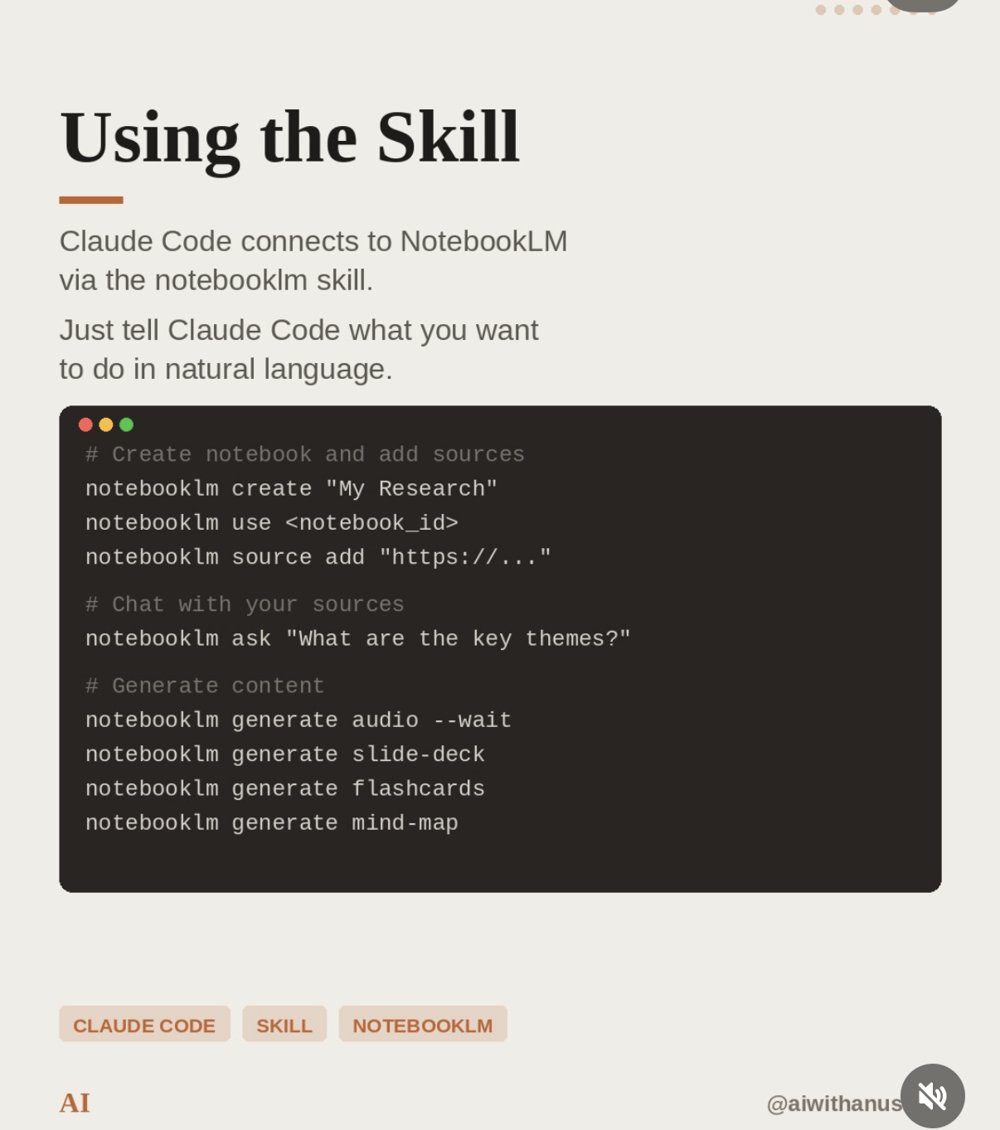The image size is (1000, 1130).
Task: Click the CLAUDE CODE tag
Action: [x=144, y=1024]
